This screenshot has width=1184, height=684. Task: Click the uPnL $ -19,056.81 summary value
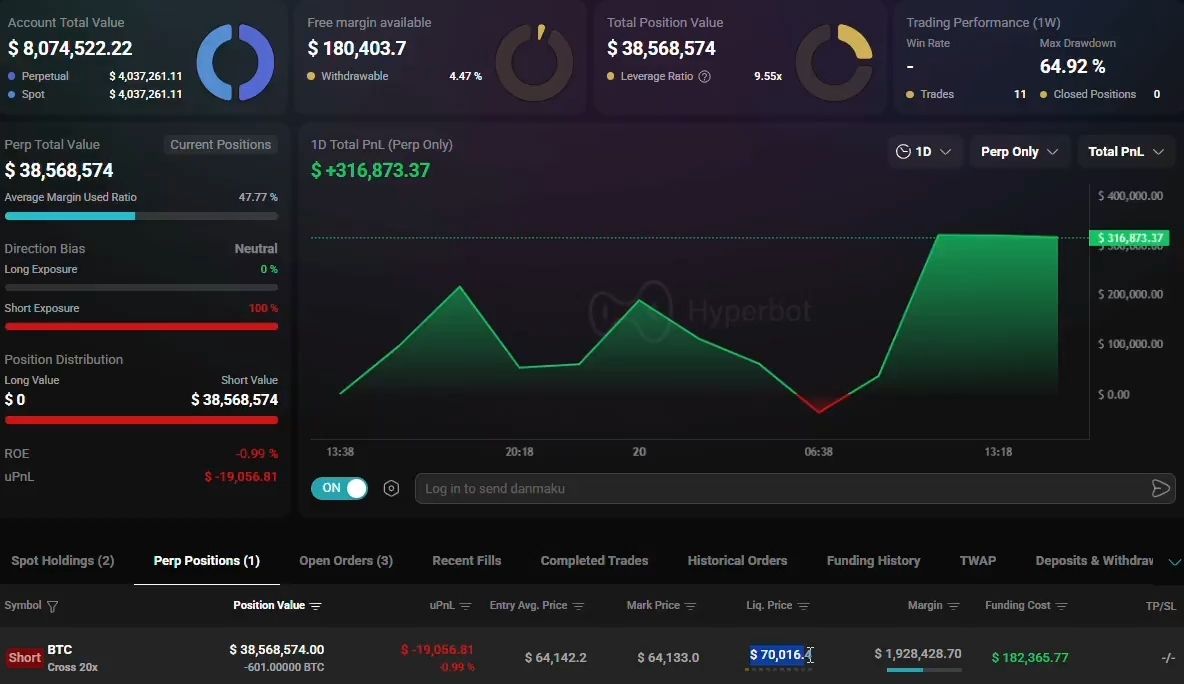(x=241, y=477)
